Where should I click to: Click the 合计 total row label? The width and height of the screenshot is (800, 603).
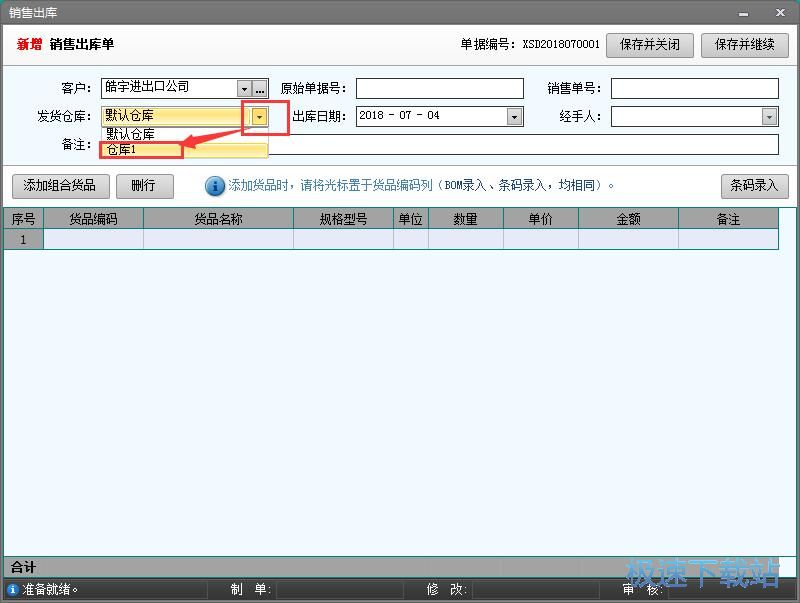point(23,567)
